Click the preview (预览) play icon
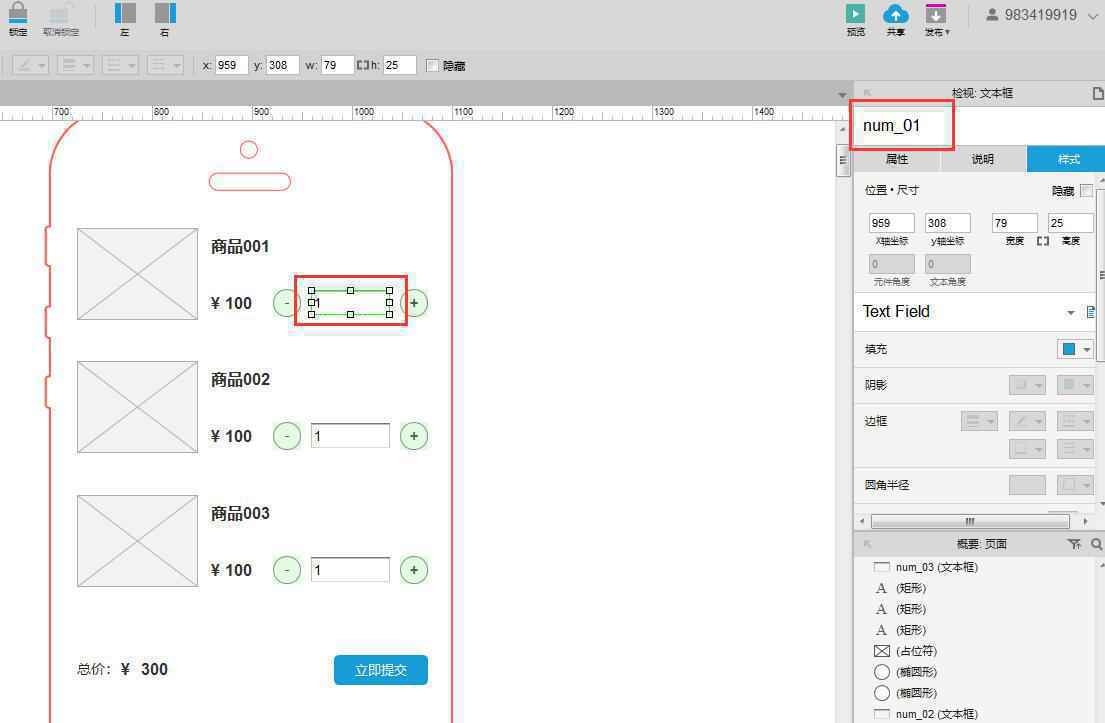The width and height of the screenshot is (1105, 723). [855, 14]
